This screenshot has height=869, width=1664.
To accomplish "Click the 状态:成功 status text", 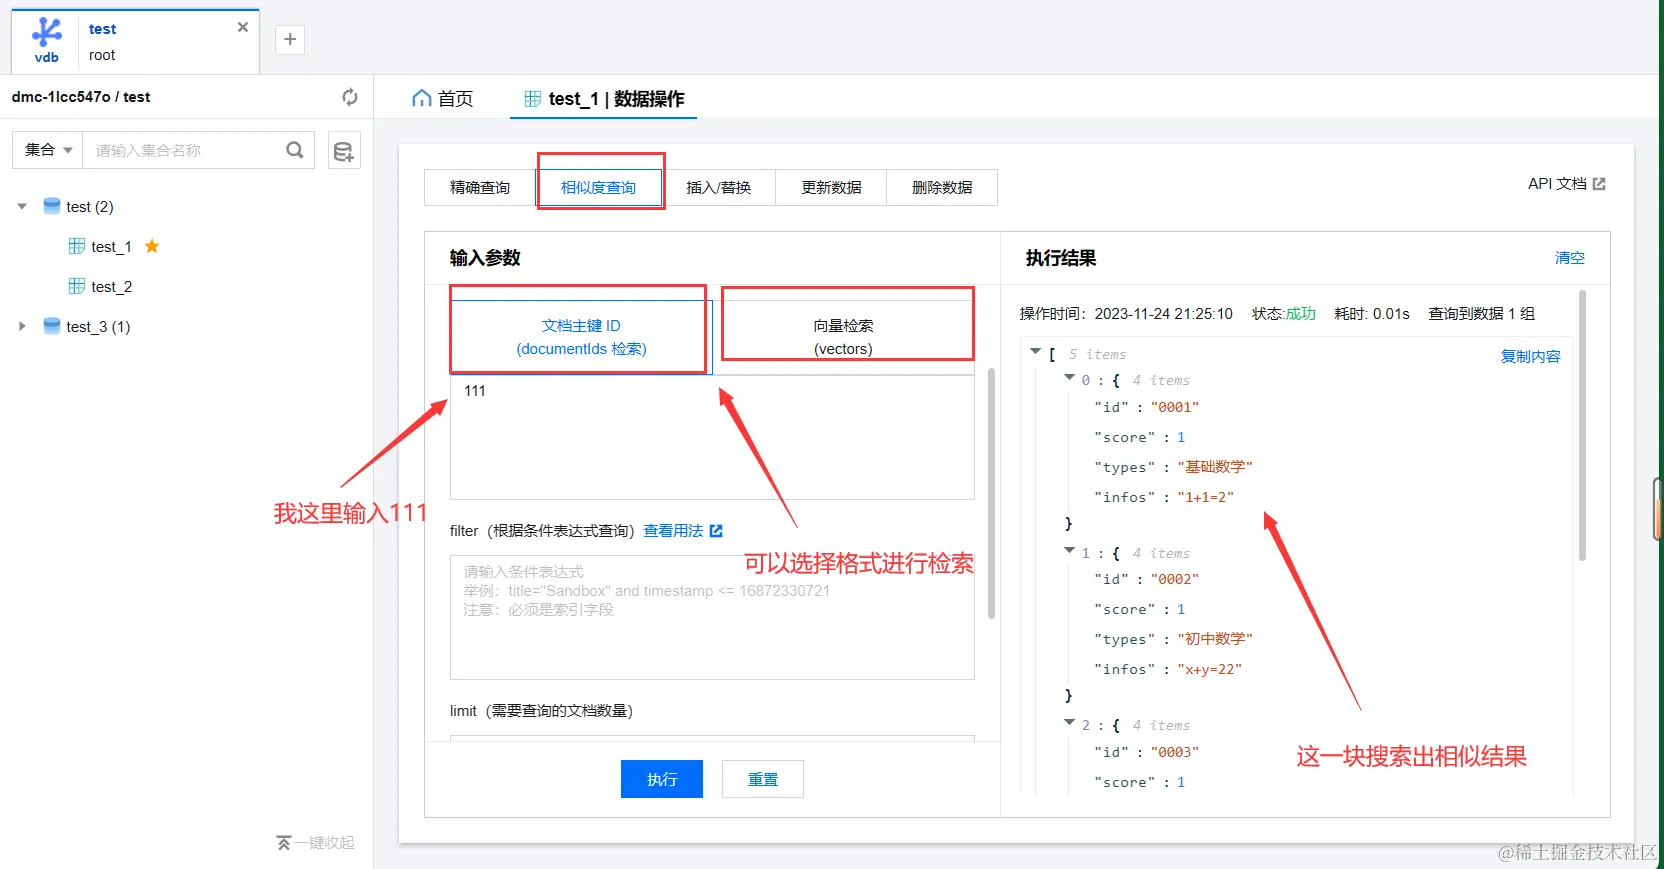I will (x=1284, y=314).
